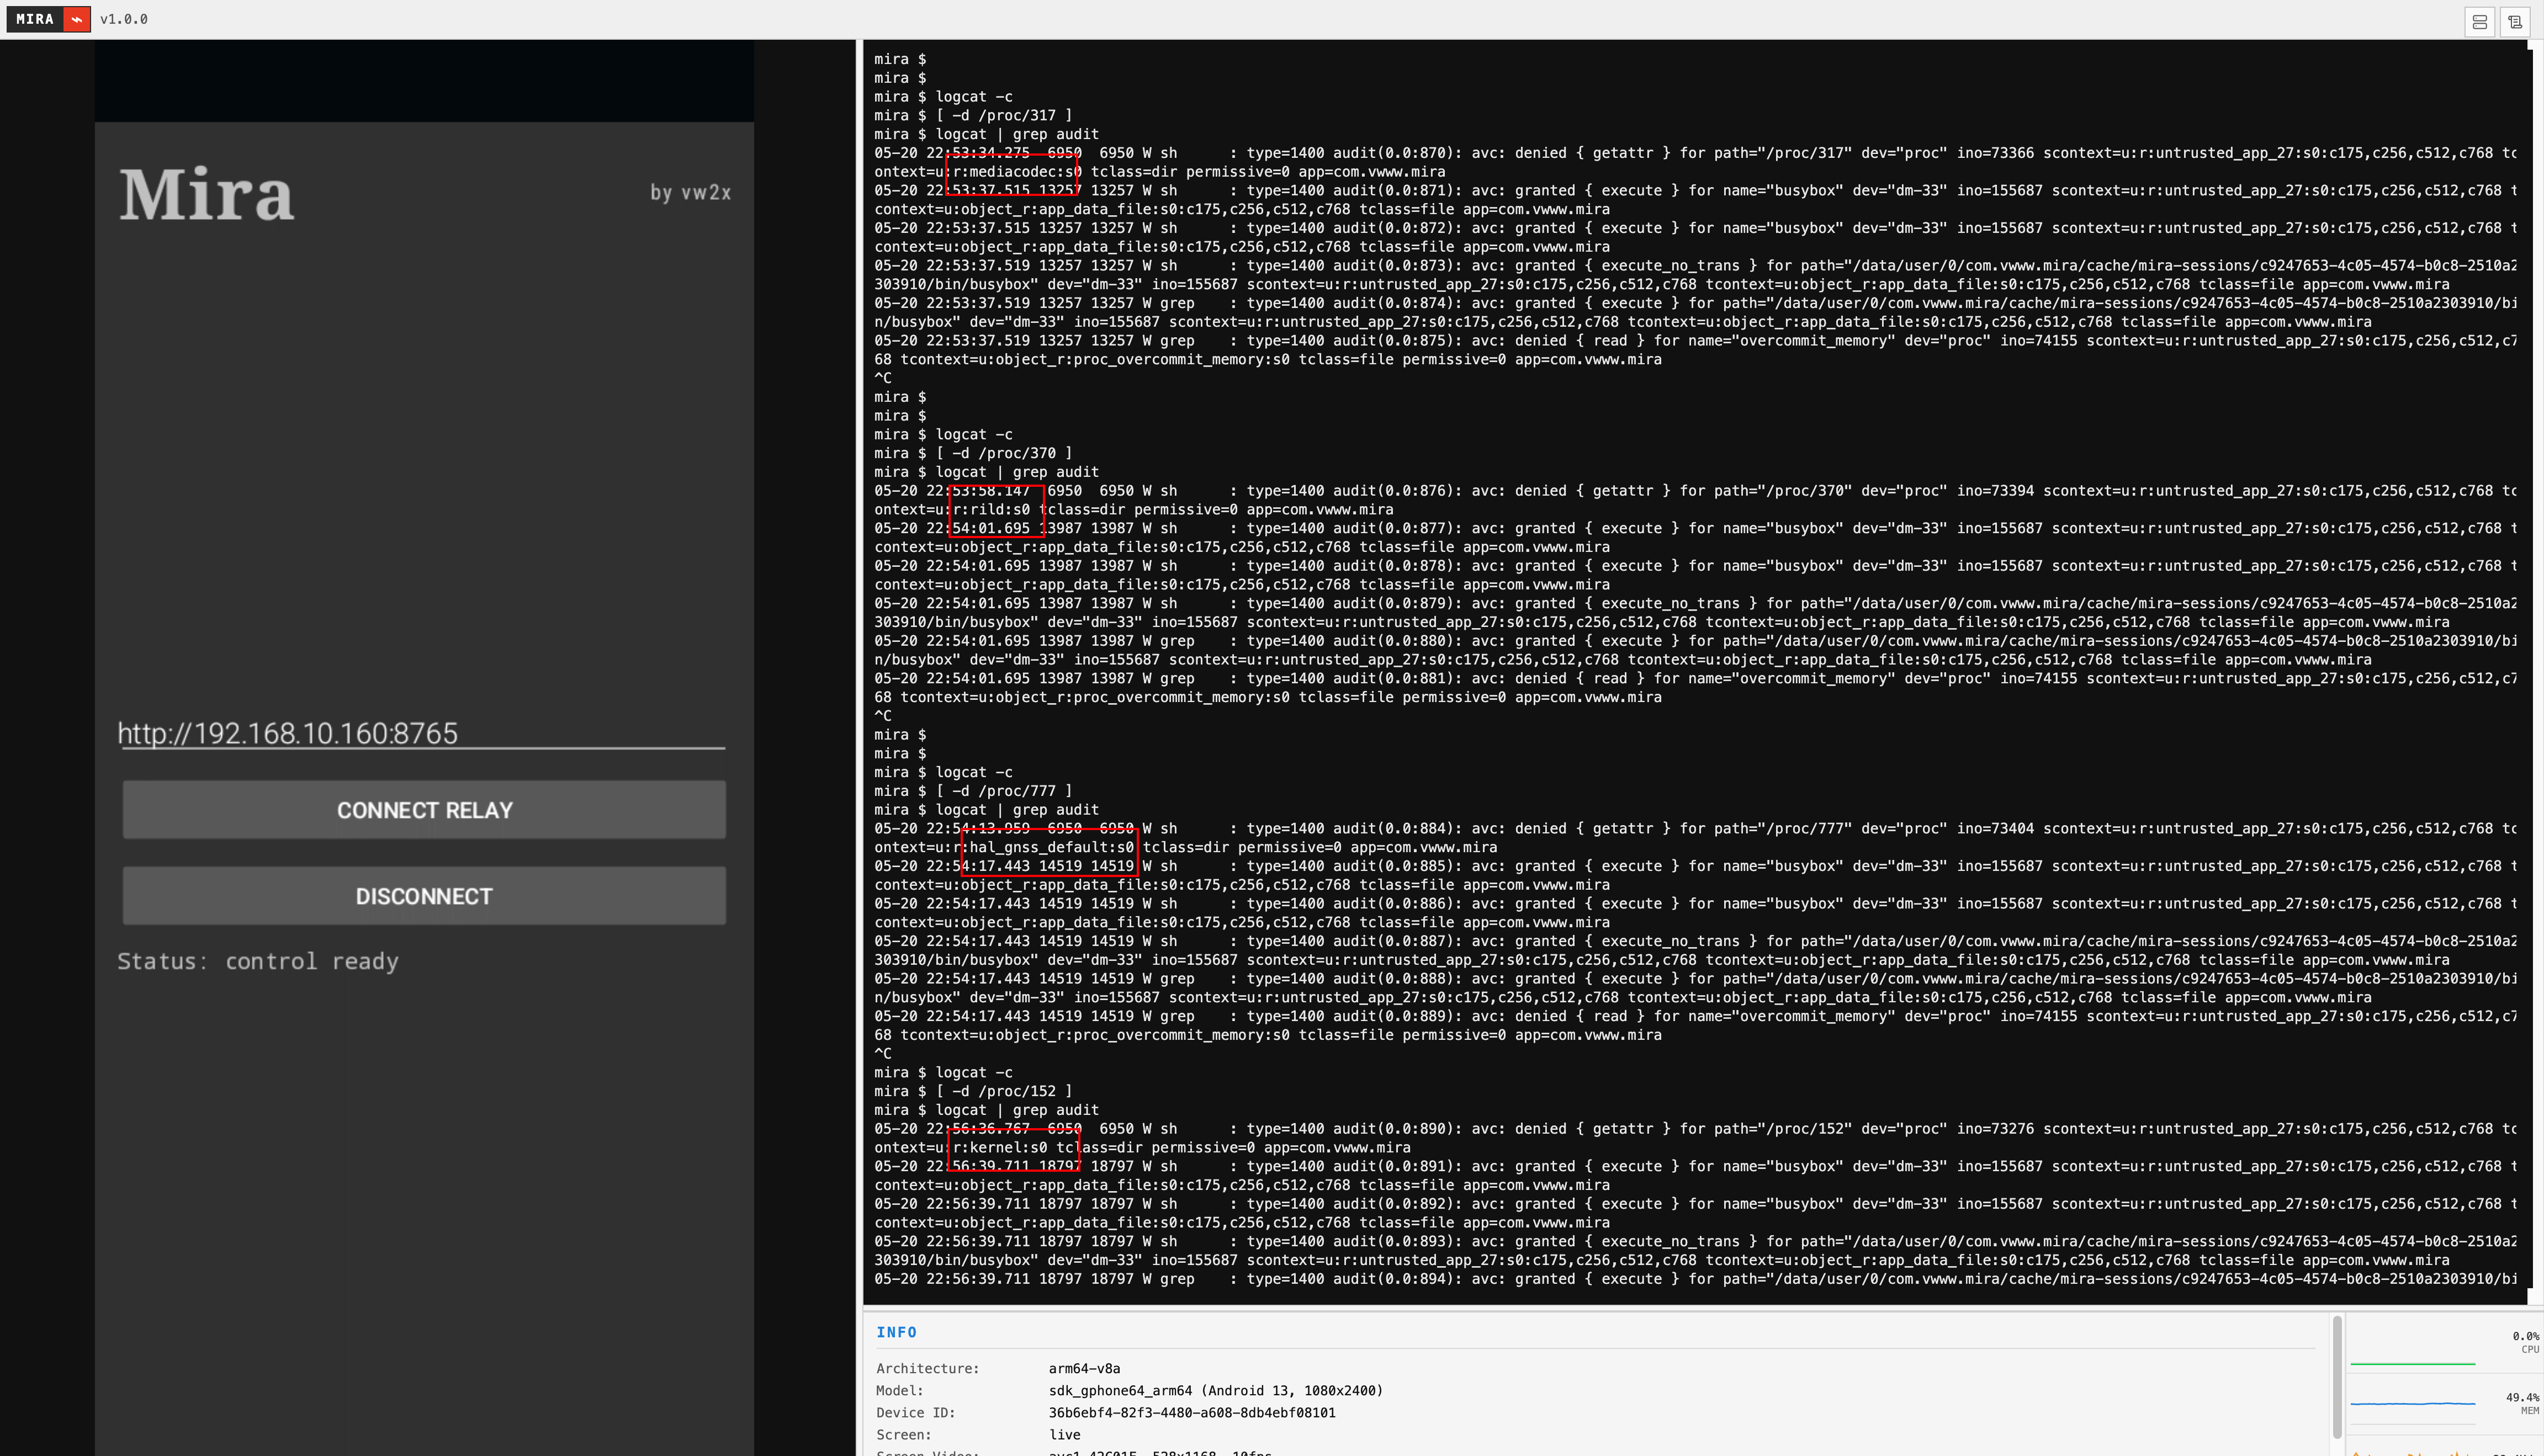The width and height of the screenshot is (2544, 1456).
Task: Select the arm64-v8a architecture value
Action: click(x=1084, y=1368)
